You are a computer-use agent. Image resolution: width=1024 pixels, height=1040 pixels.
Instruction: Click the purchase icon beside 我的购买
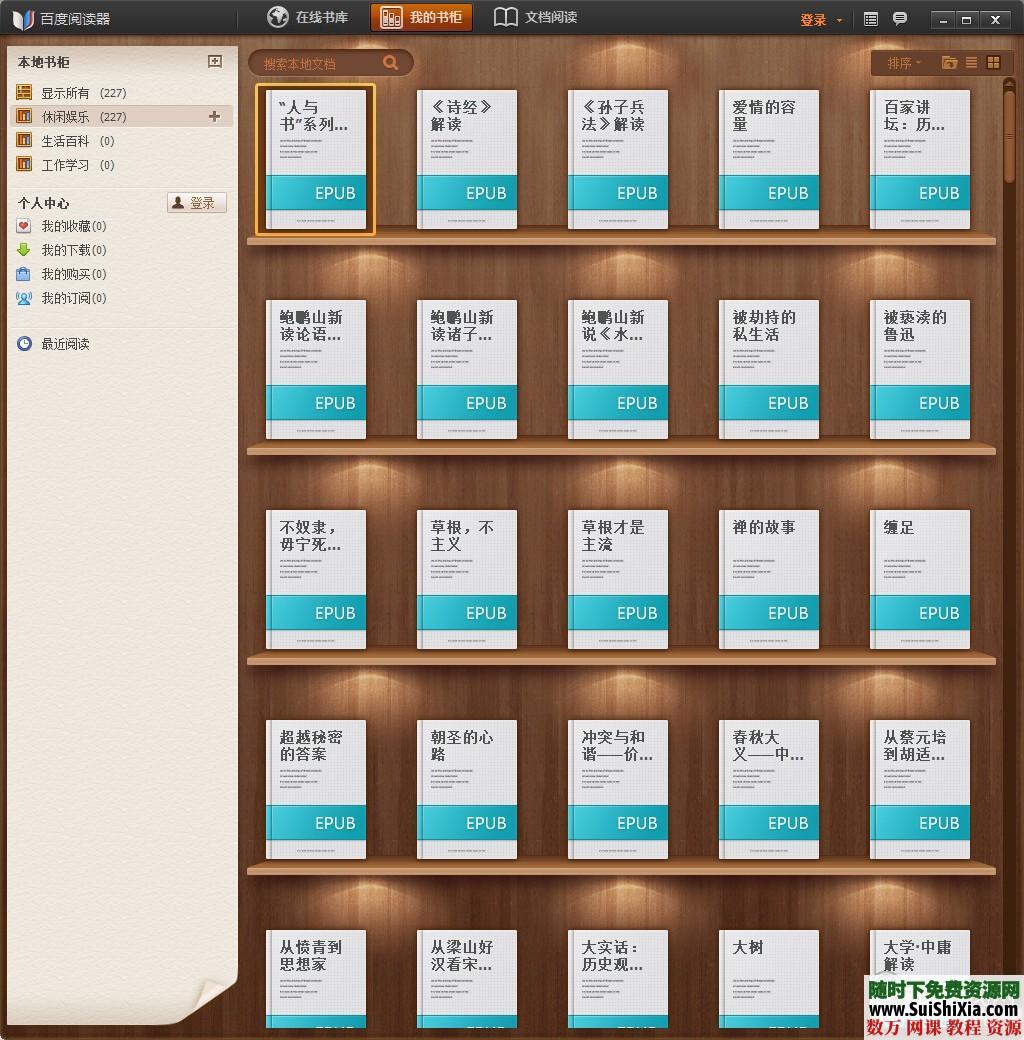22,274
